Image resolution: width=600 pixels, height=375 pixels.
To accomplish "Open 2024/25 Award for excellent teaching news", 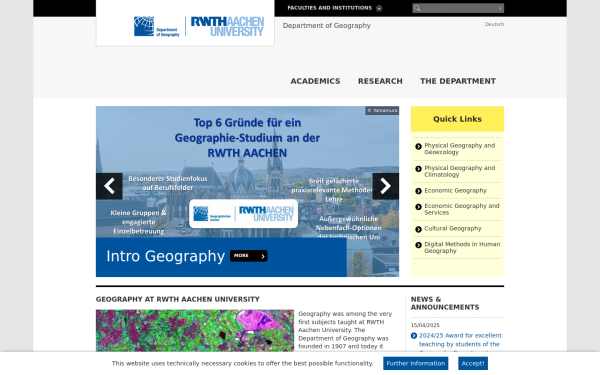I will click(x=460, y=340).
